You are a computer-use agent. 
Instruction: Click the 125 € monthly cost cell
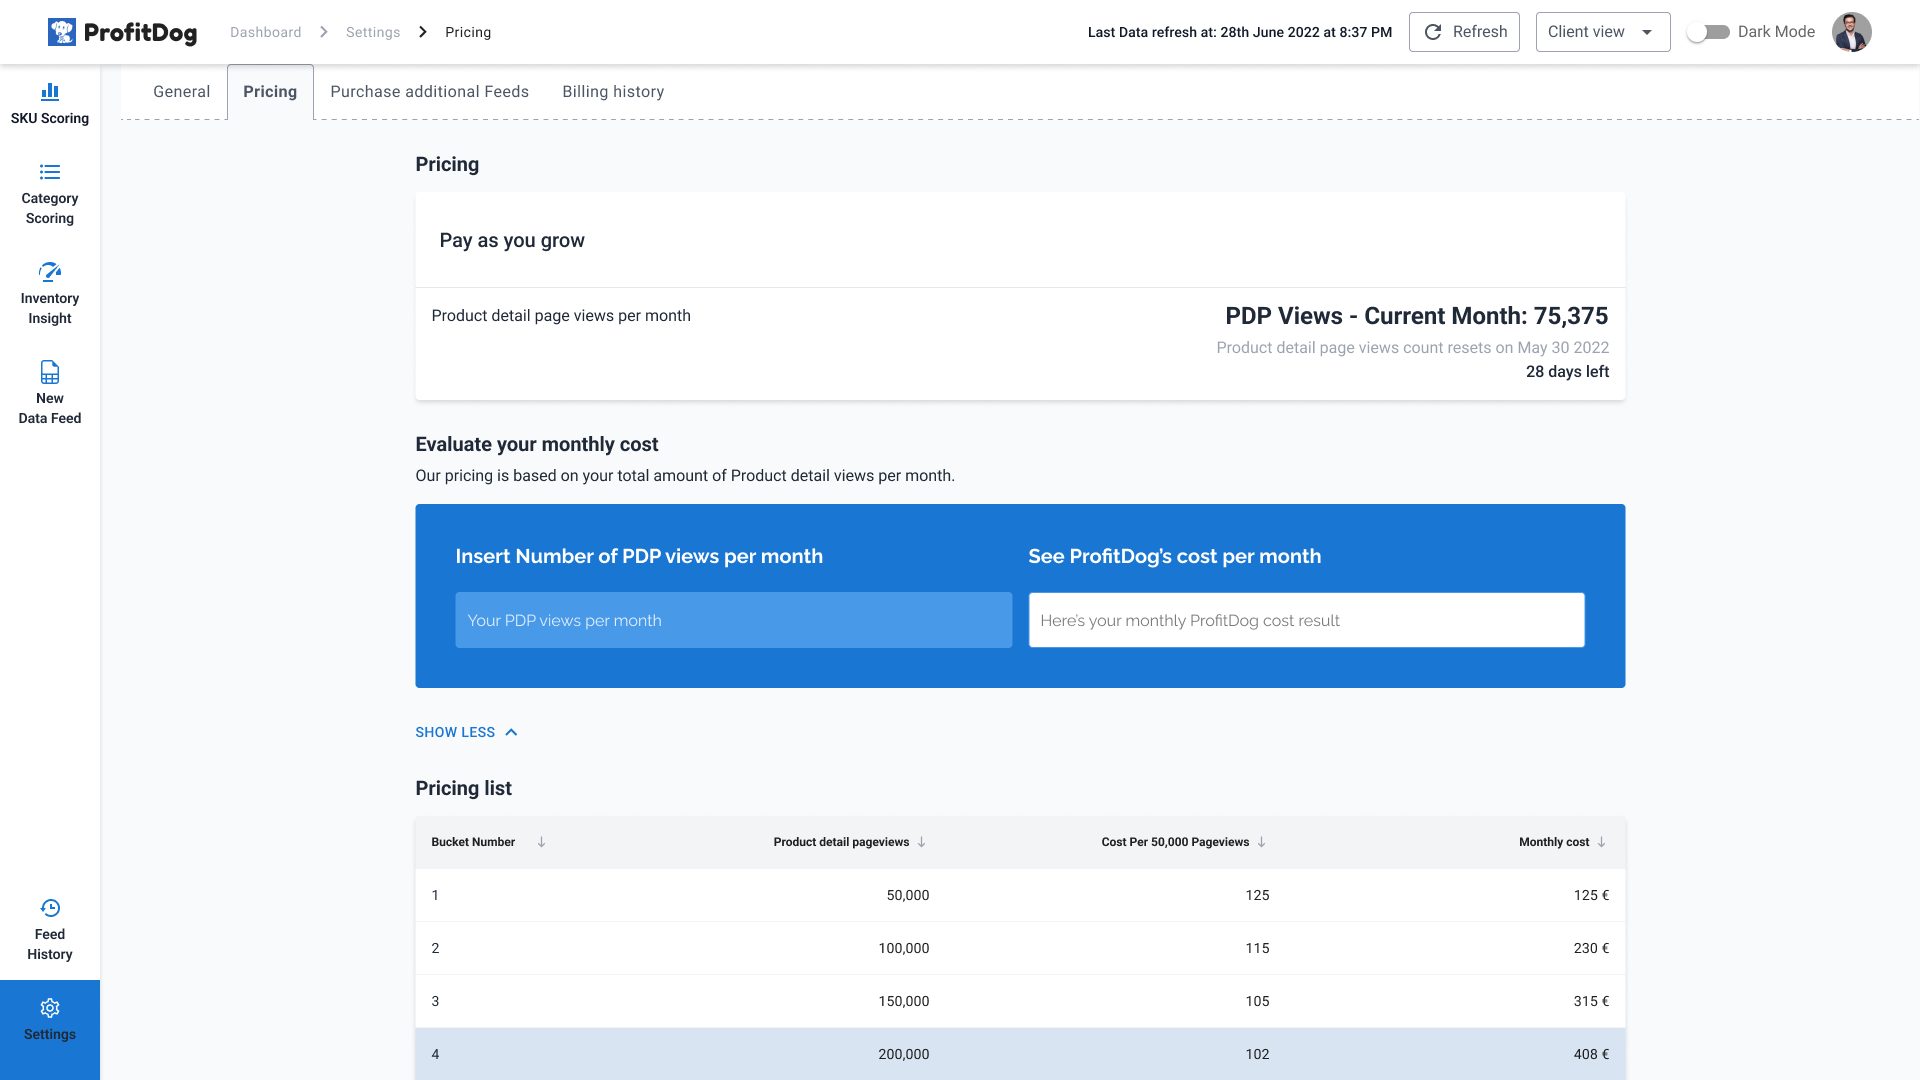[1591, 895]
